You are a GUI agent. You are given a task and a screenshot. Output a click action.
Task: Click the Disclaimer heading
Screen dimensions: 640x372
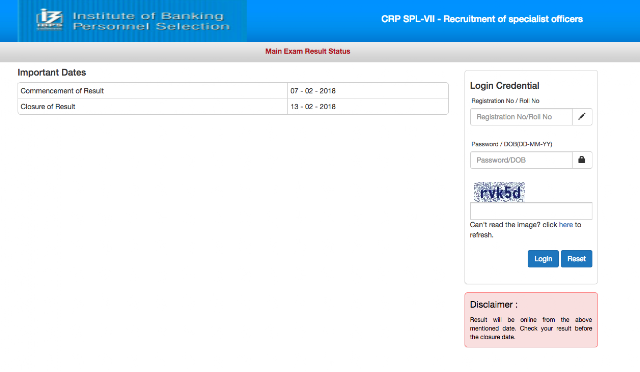[494, 305]
